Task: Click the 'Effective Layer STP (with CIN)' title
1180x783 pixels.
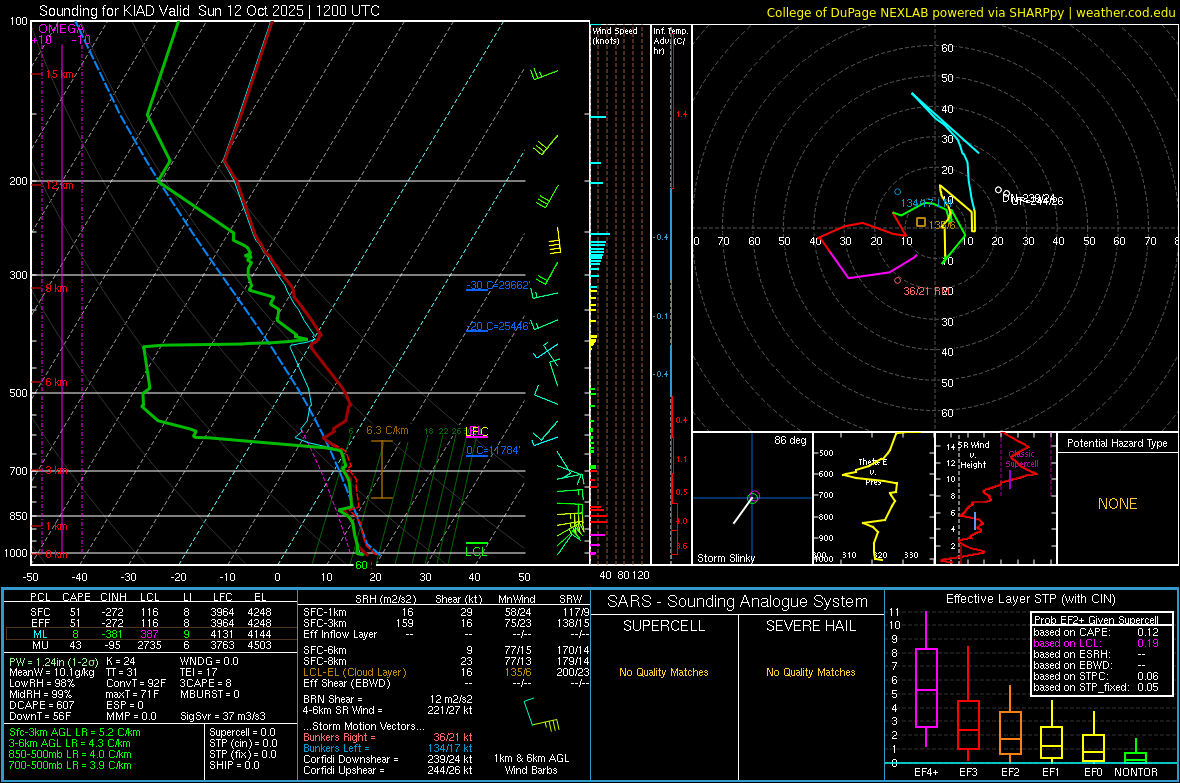Action: [1030, 599]
